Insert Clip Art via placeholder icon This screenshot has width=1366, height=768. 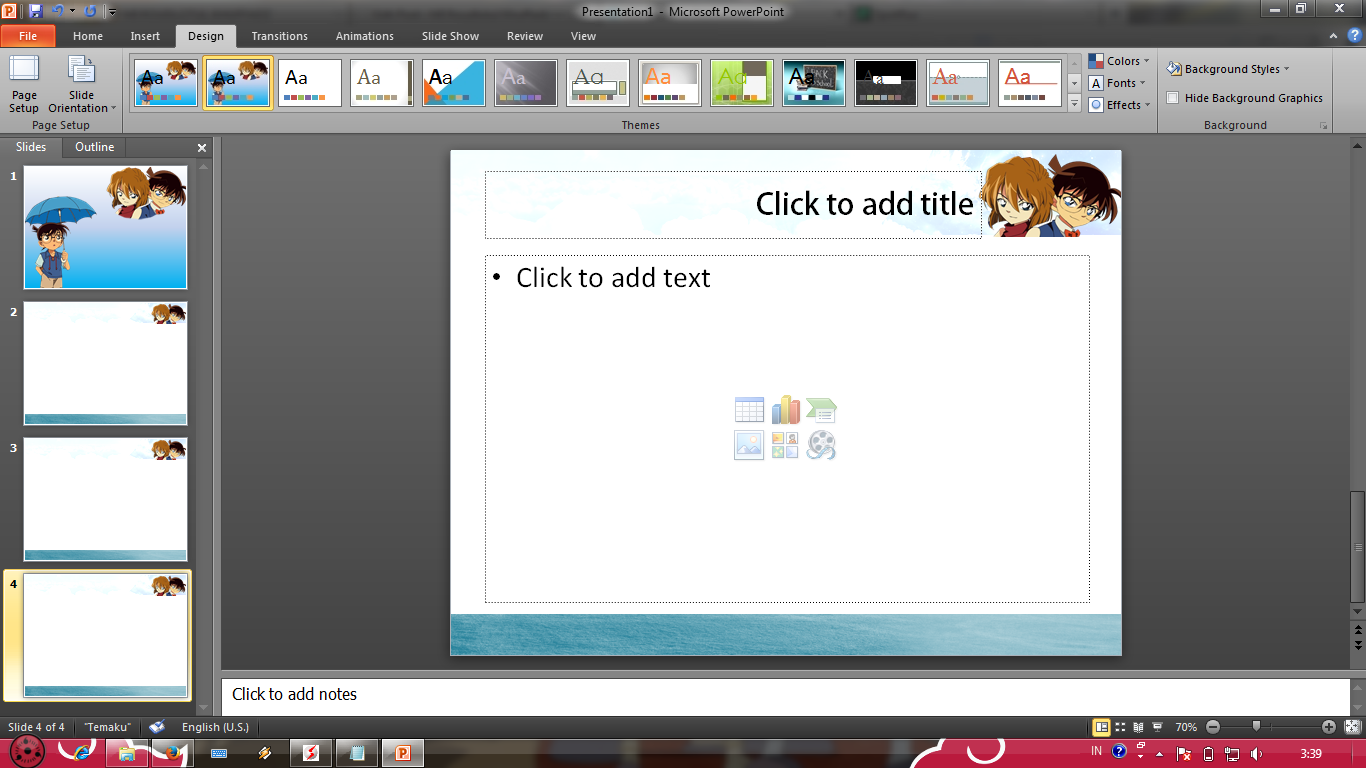click(785, 445)
